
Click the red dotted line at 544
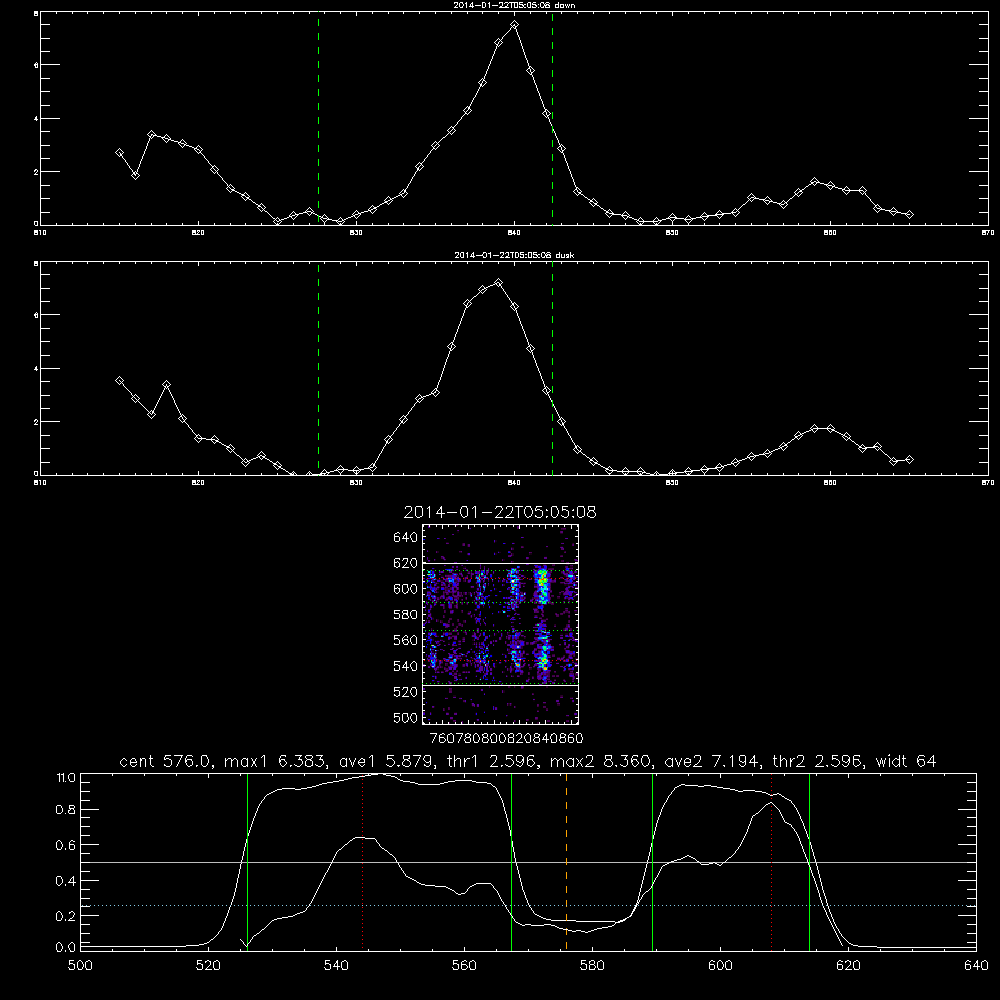362,862
